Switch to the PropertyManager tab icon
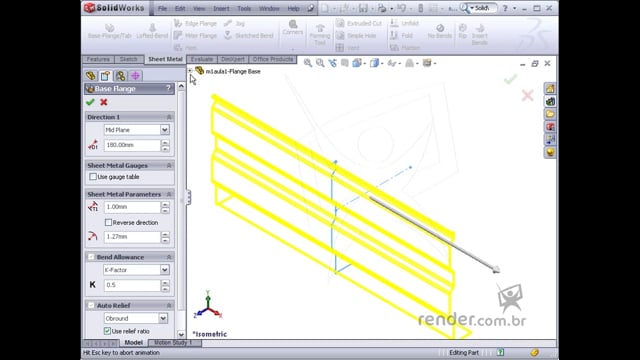Screen dimensions: 640x360 105,76
